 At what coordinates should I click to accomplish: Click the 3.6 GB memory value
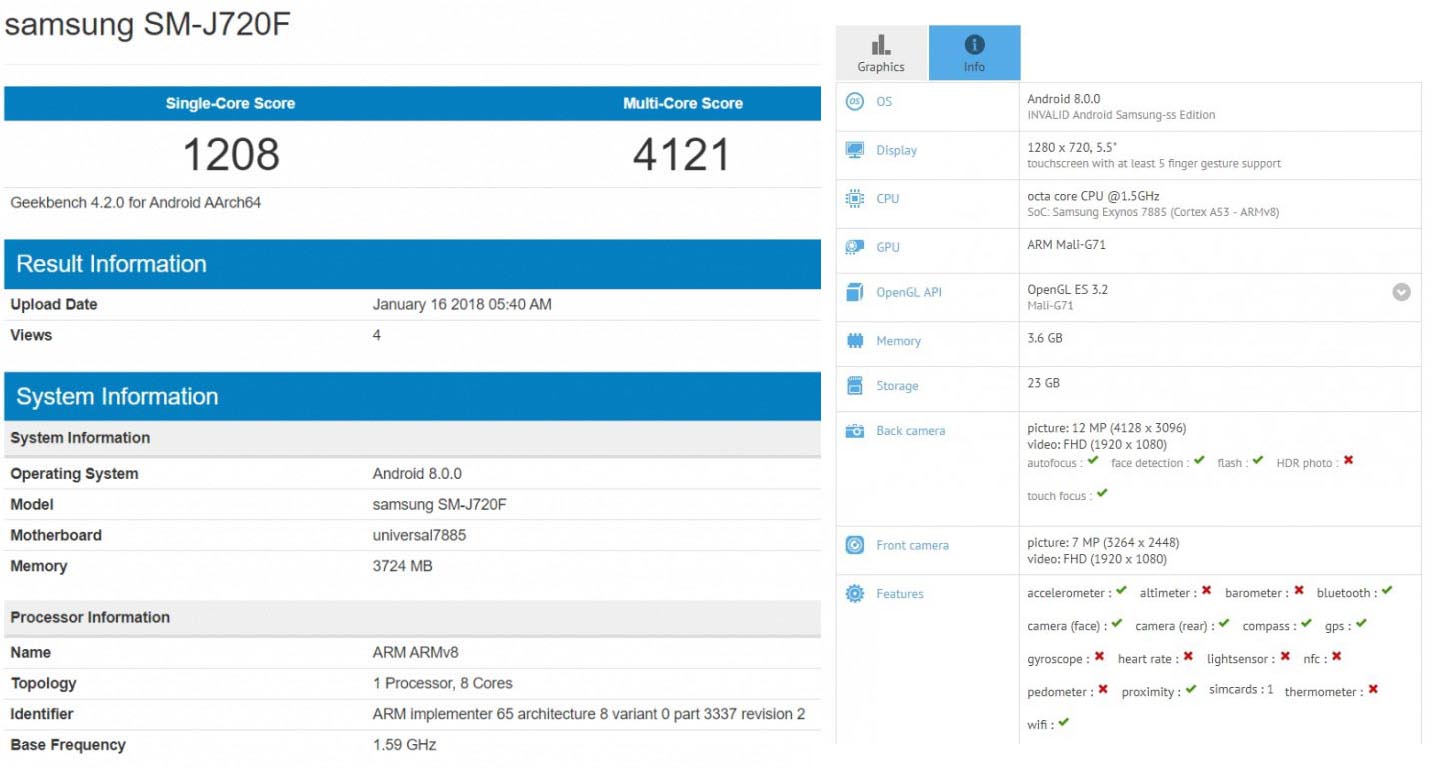point(1045,338)
